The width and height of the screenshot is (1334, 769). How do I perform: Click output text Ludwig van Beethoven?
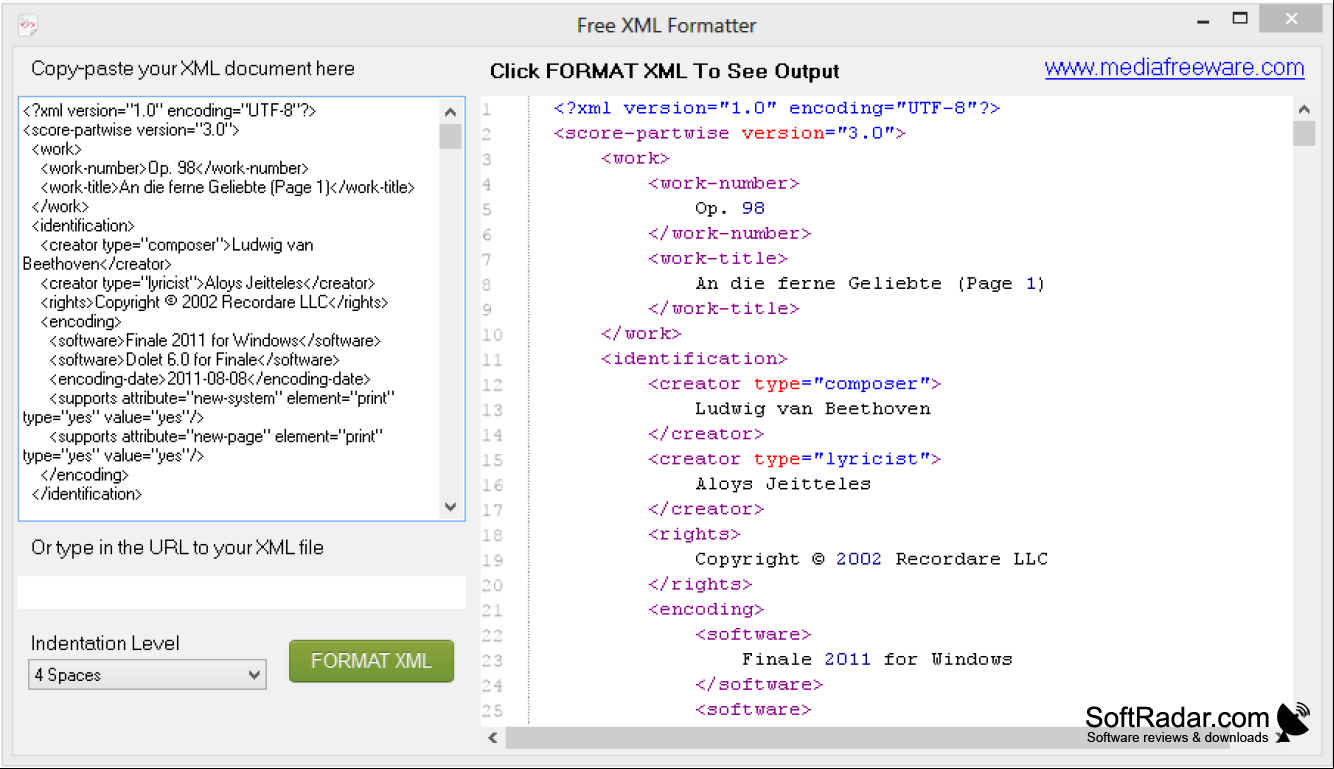point(813,408)
